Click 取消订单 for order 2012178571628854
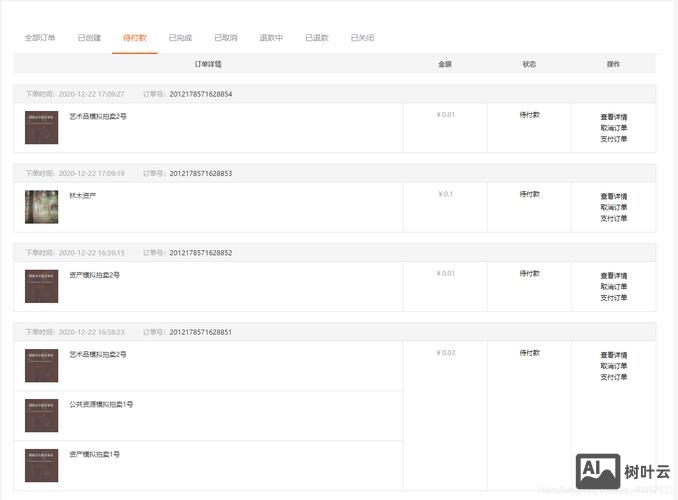Image resolution: width=678 pixels, height=500 pixels. 614,128
